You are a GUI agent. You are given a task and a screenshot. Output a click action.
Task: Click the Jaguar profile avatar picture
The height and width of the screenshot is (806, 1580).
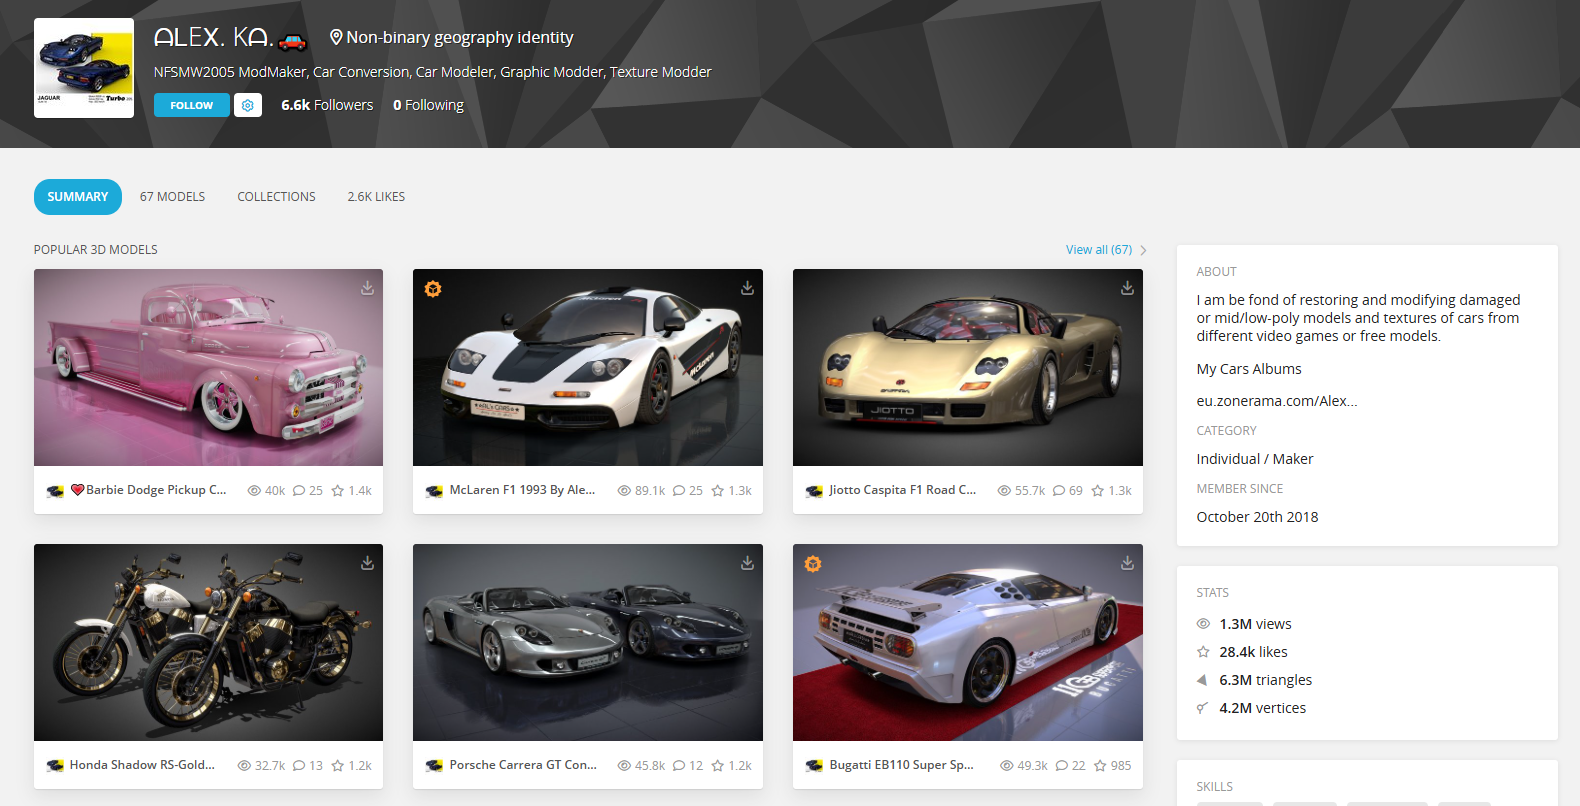(84, 68)
